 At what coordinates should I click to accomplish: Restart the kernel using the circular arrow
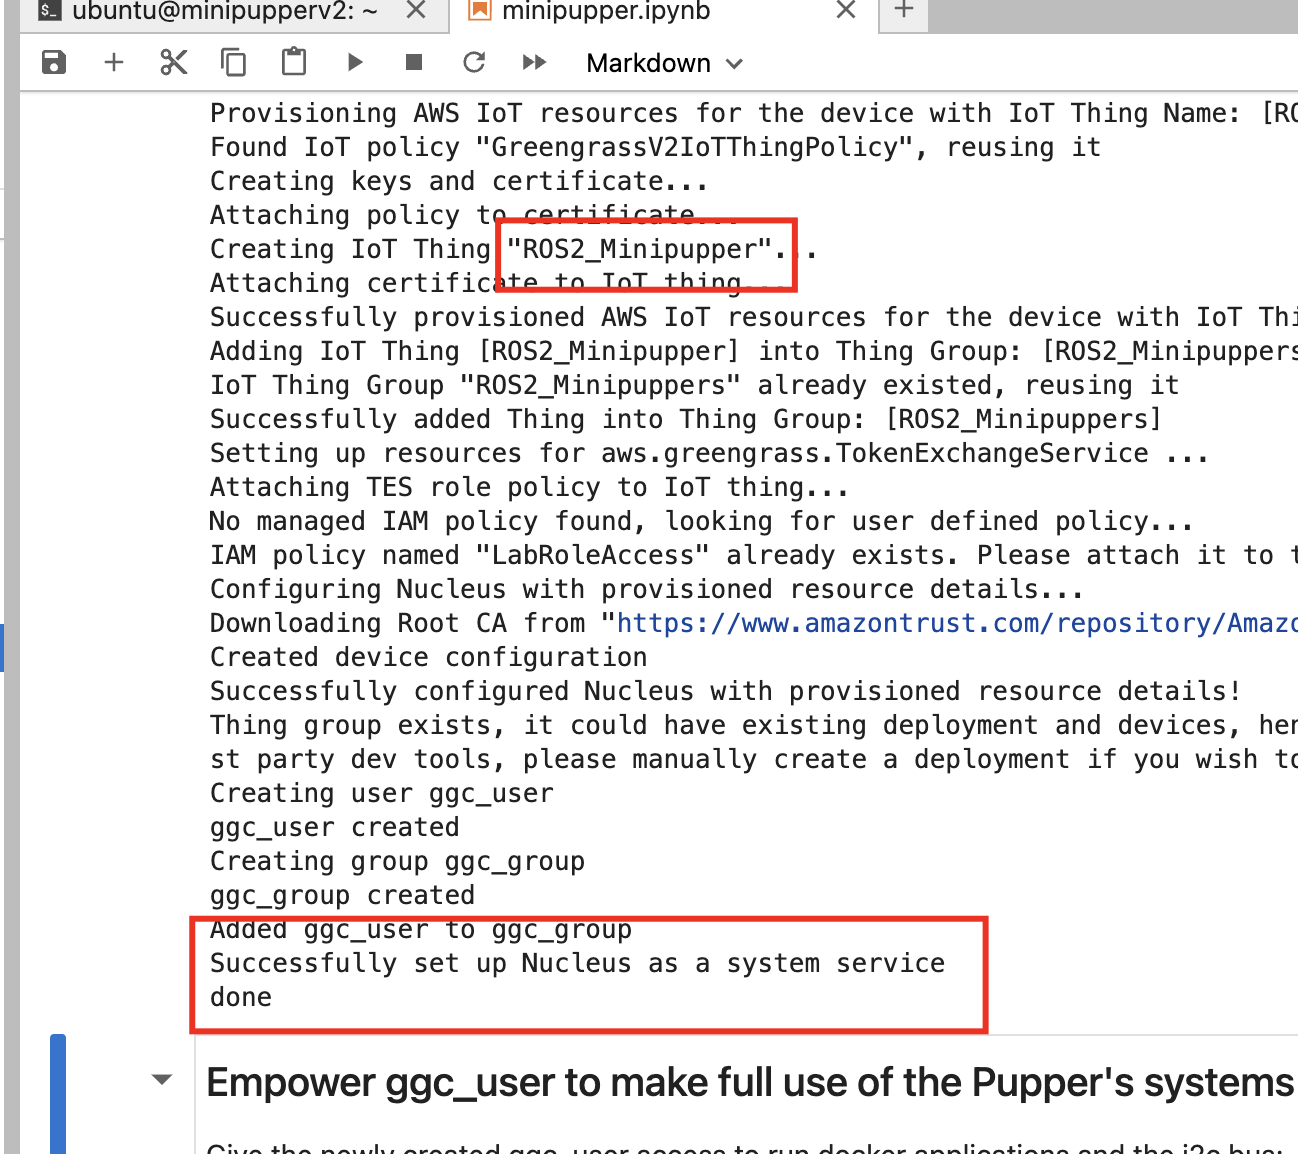point(474,63)
